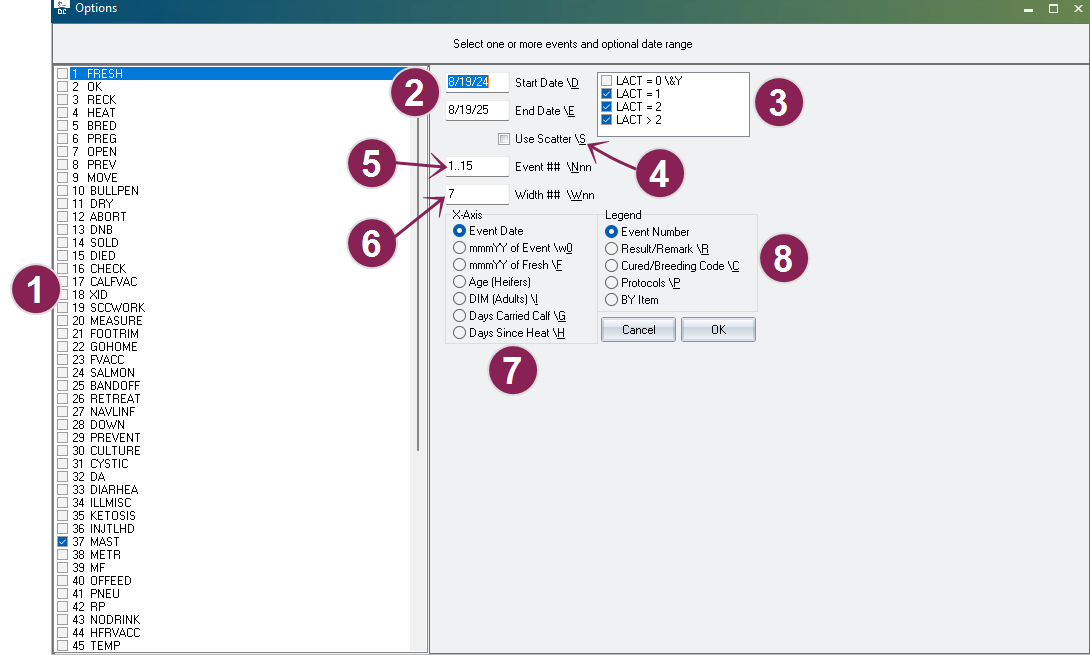Click the Start Date field
Screen dimensions: 1090x655
477,82
